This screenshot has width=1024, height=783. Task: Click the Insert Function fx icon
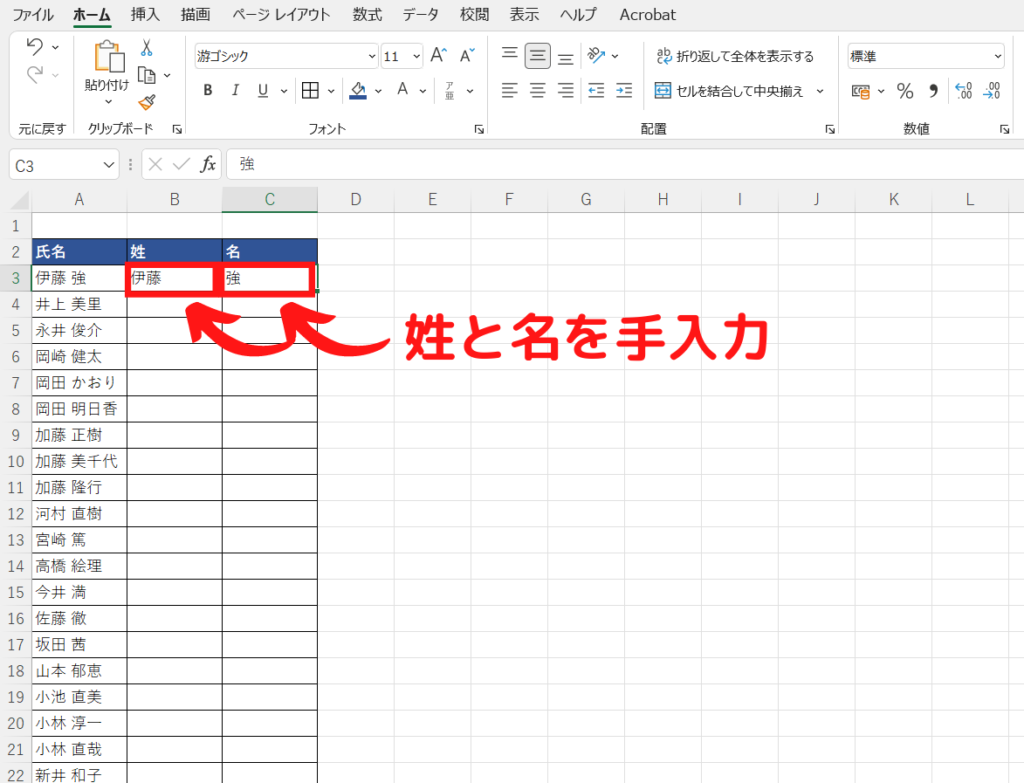(x=208, y=164)
